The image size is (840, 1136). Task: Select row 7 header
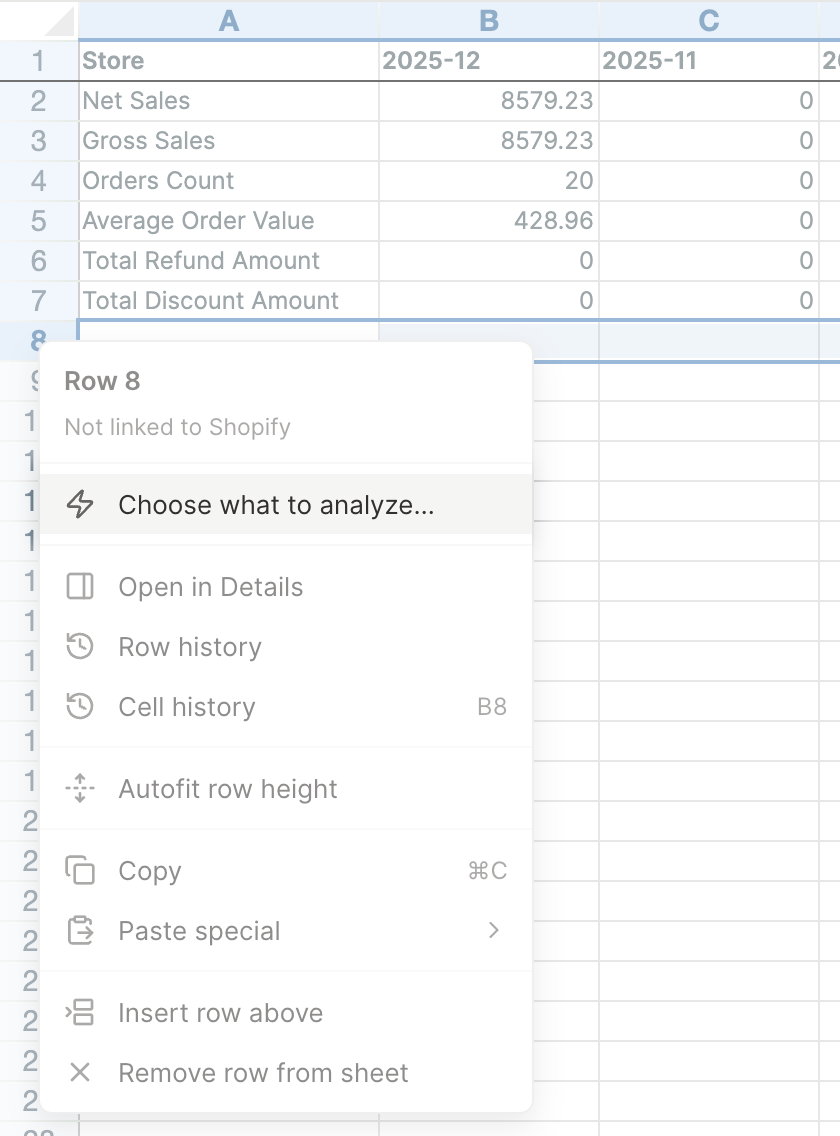[38, 301]
